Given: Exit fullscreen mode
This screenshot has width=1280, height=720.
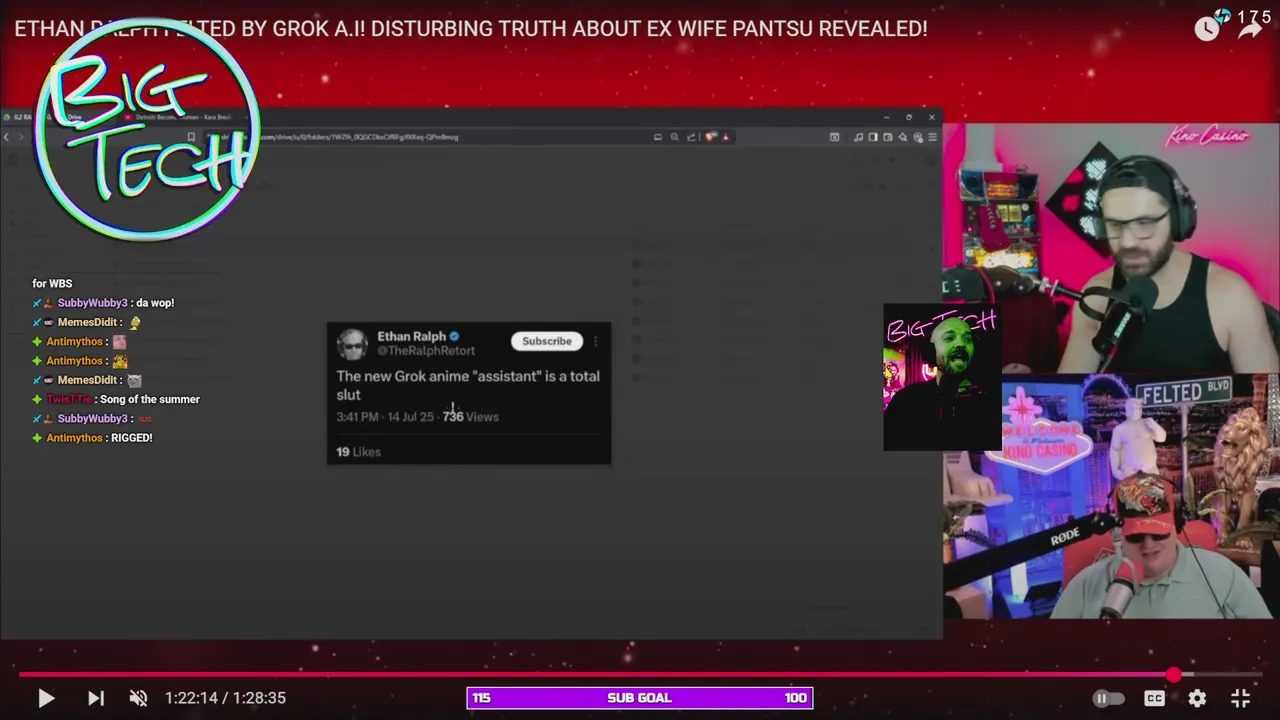Looking at the screenshot, I should pyautogui.click(x=1241, y=698).
